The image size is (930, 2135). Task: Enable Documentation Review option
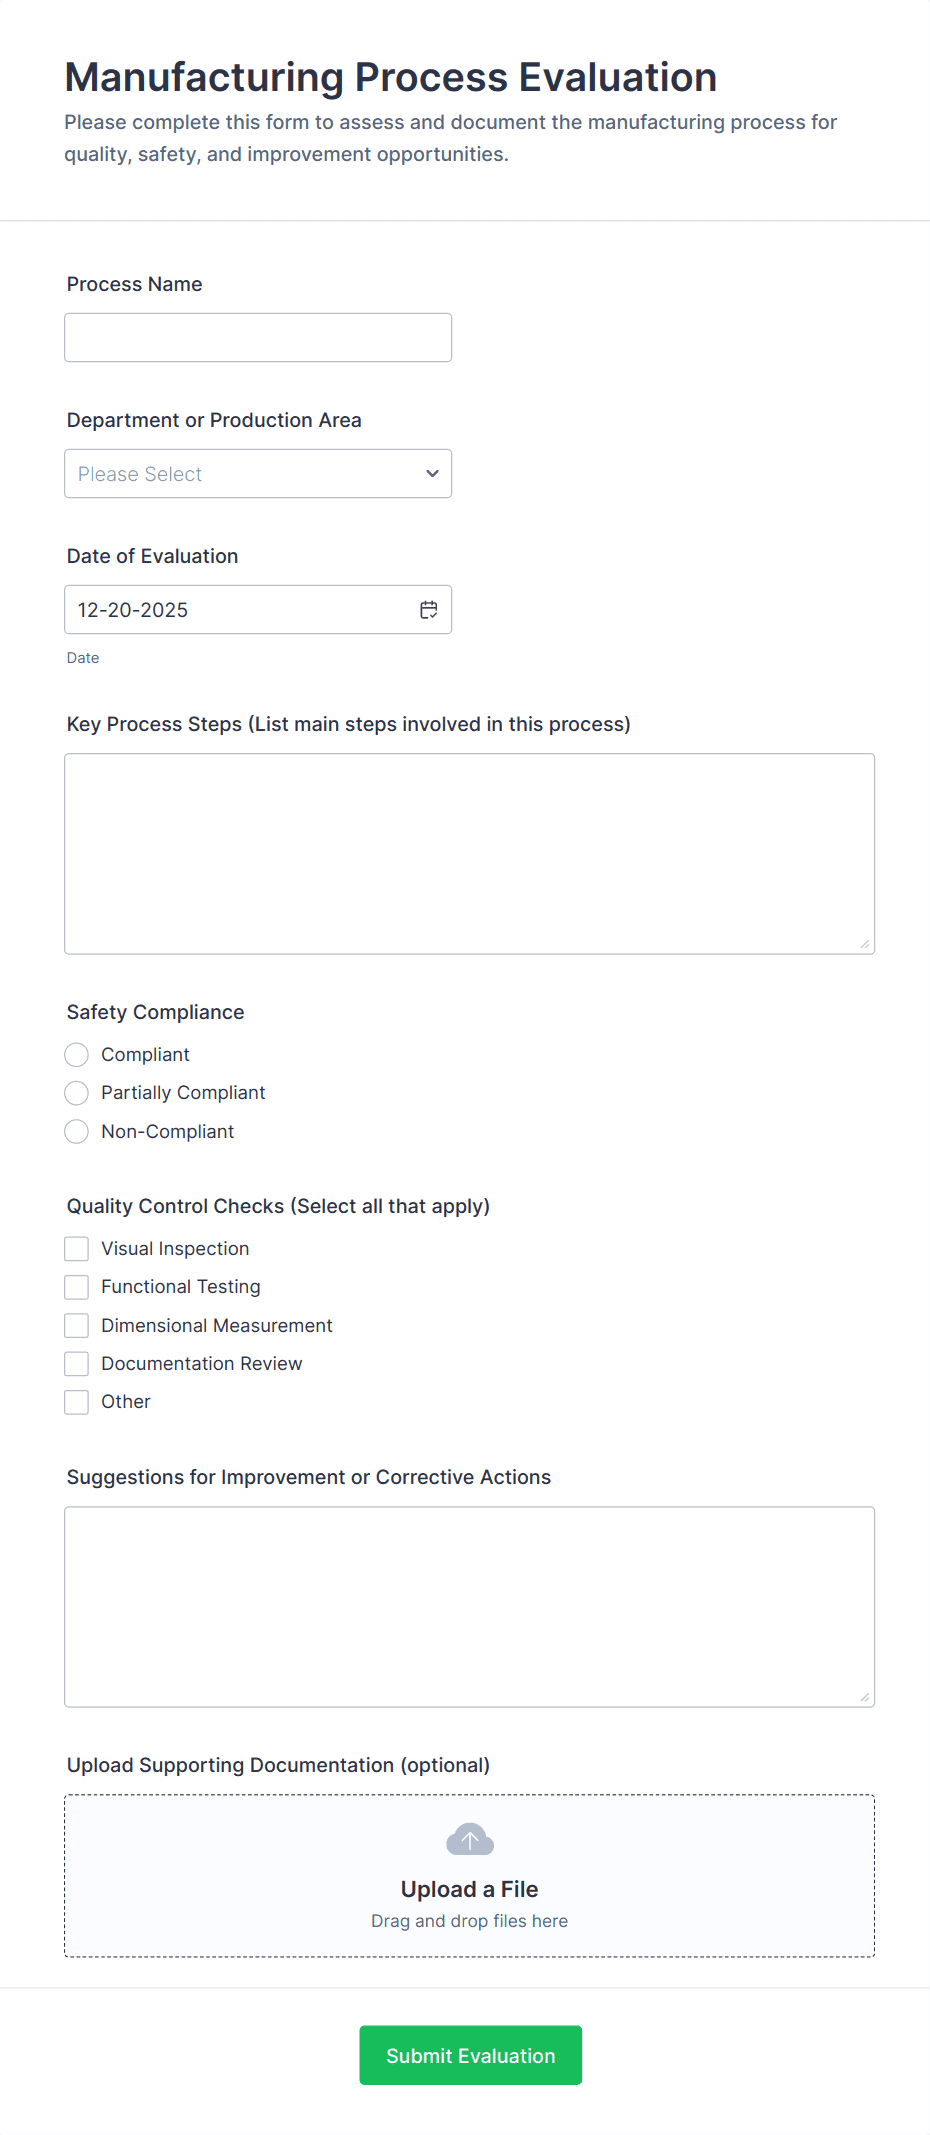[76, 1363]
